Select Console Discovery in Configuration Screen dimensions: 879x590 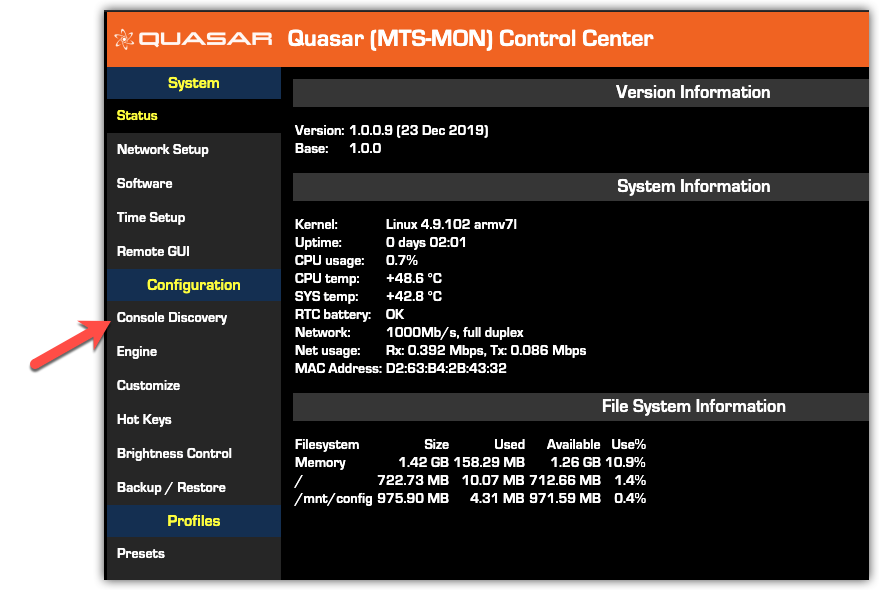pyautogui.click(x=193, y=317)
